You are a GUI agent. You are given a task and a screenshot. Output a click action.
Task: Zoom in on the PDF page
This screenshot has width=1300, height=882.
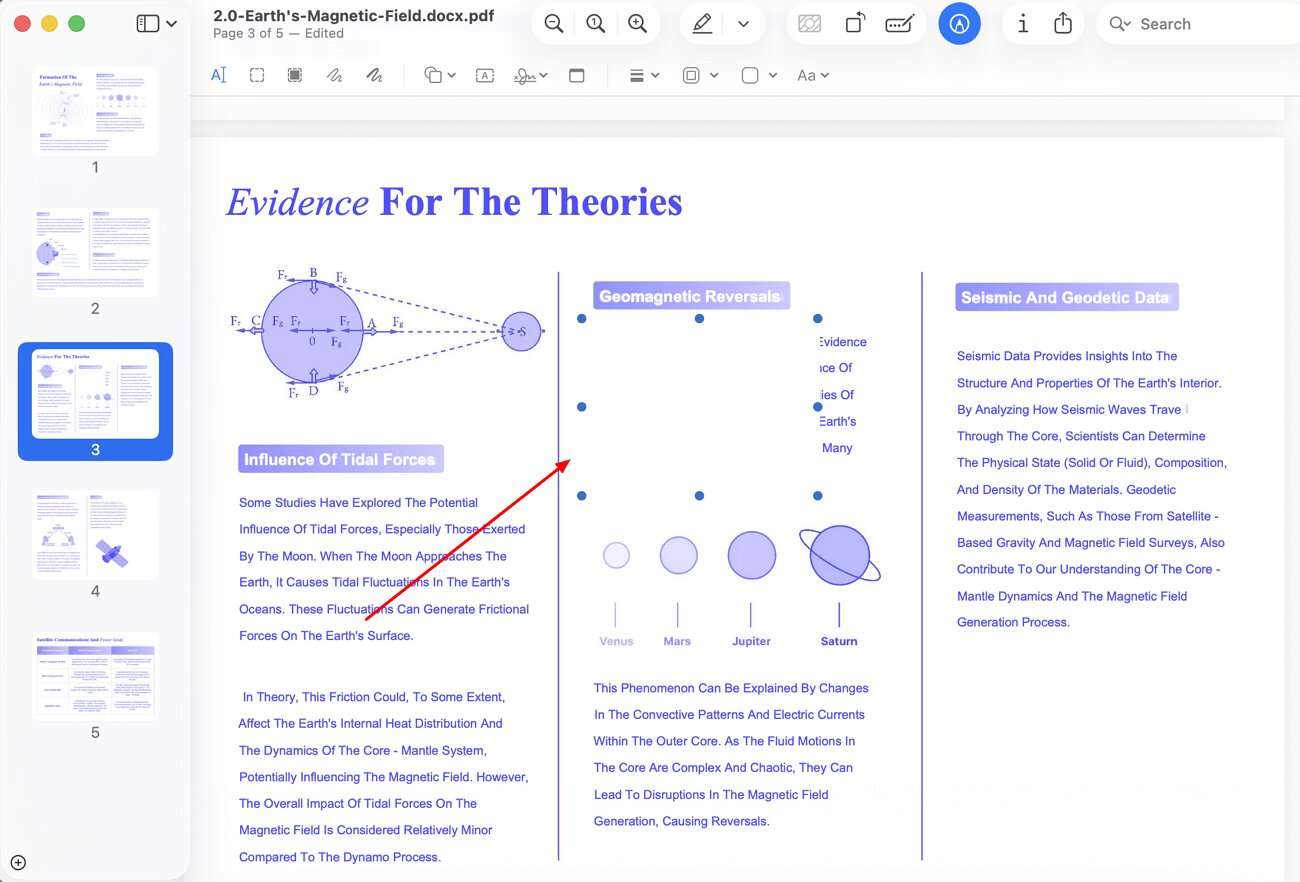638,24
